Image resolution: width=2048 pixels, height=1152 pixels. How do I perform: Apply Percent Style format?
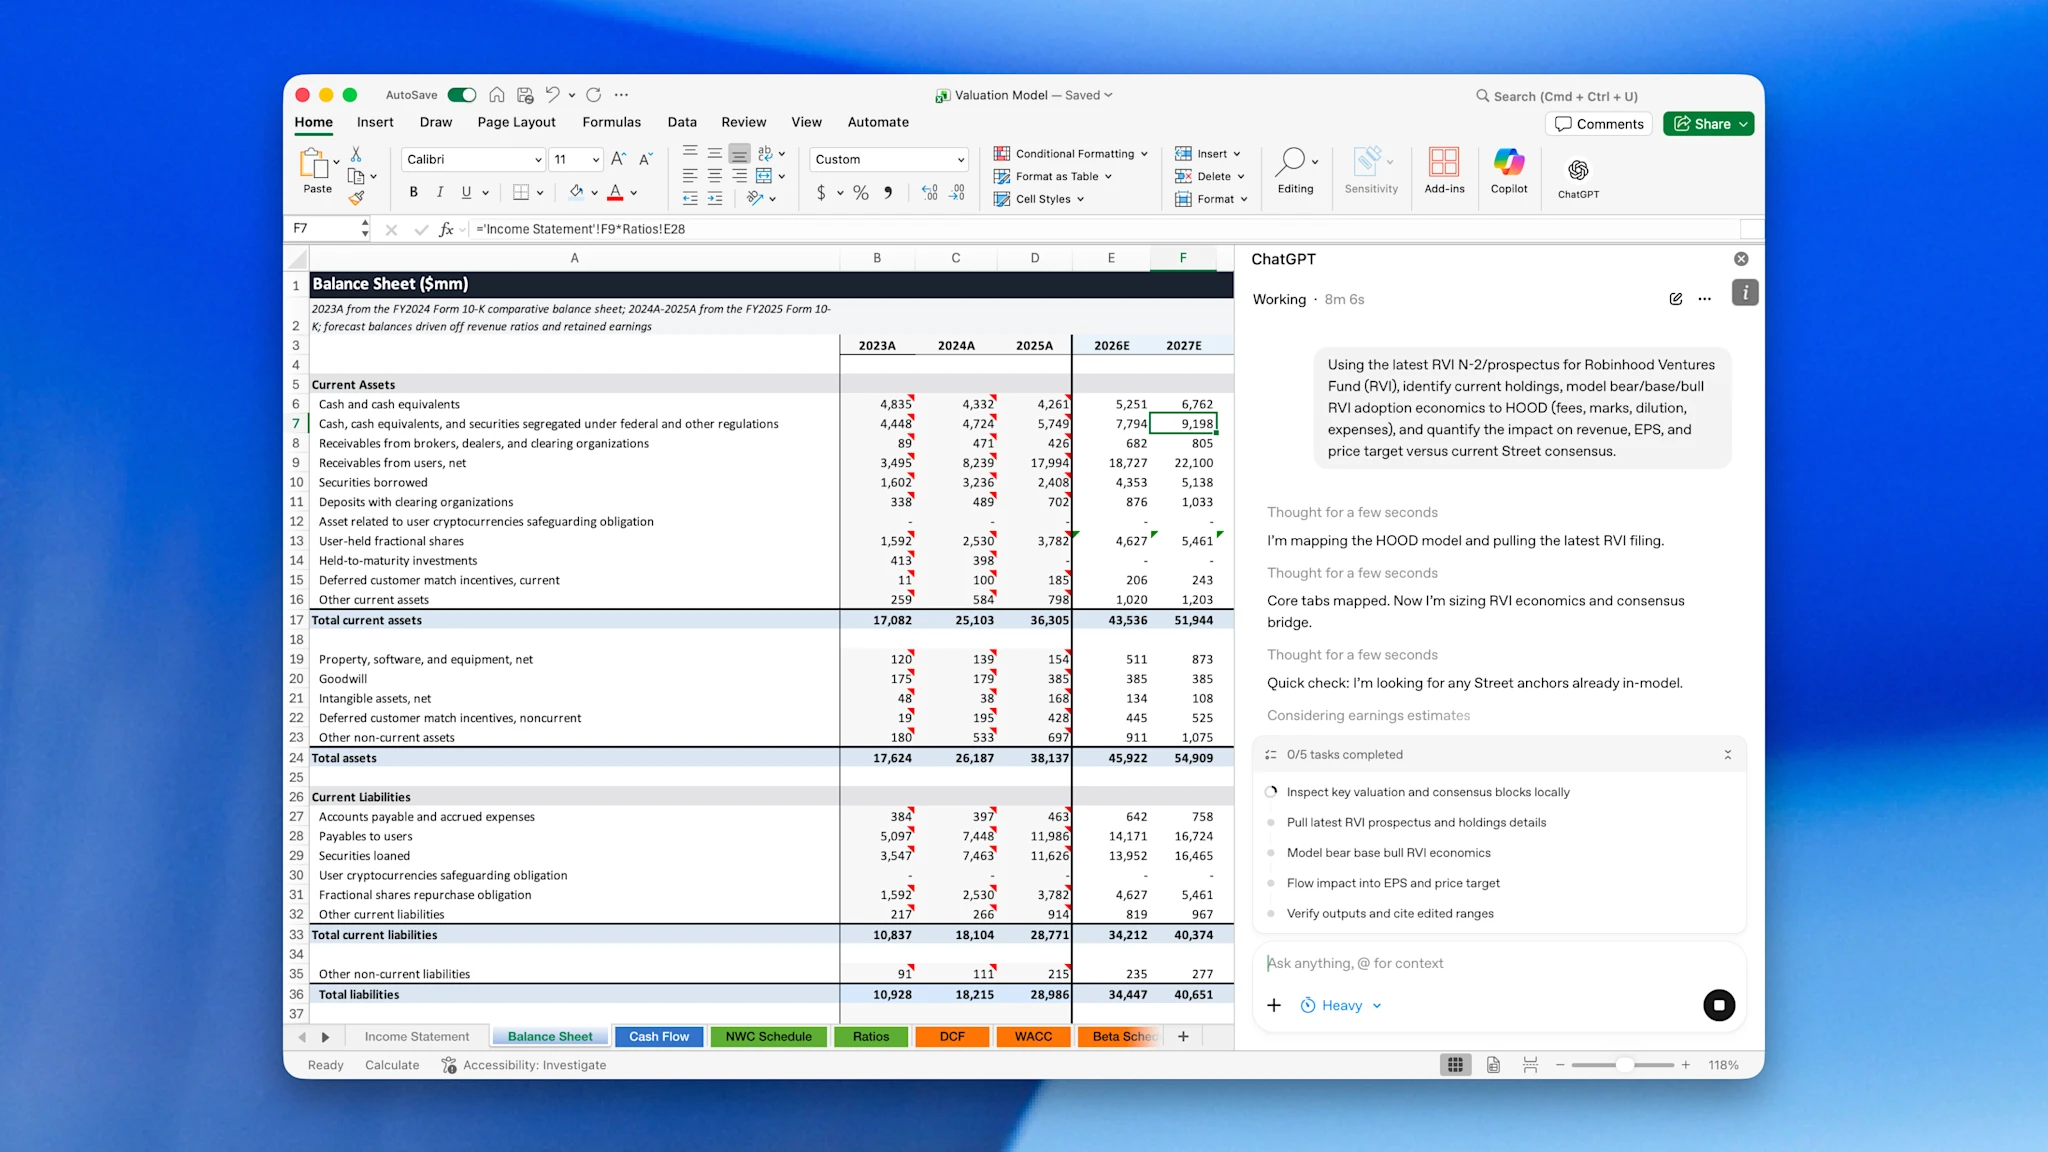(861, 192)
